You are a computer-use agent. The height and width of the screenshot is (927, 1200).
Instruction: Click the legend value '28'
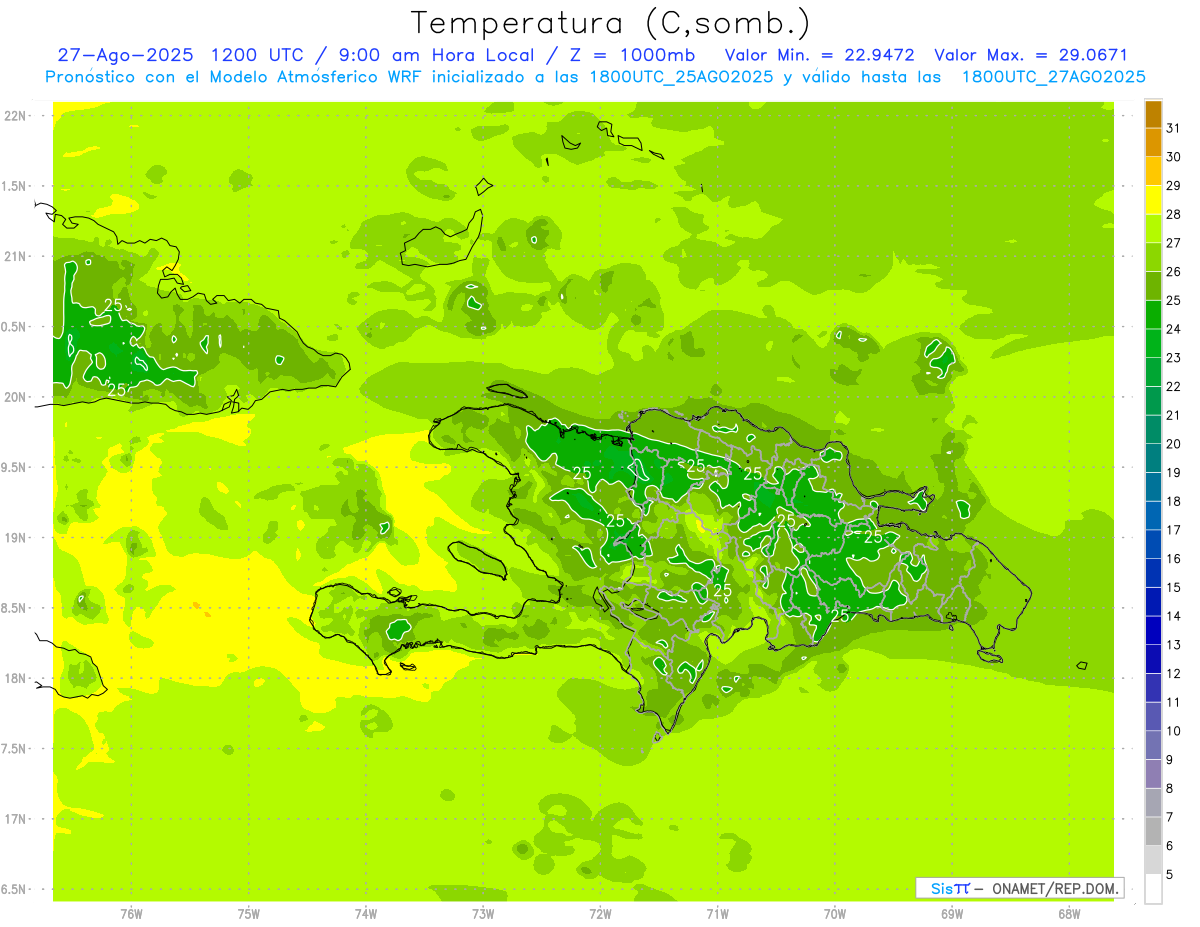[1174, 214]
